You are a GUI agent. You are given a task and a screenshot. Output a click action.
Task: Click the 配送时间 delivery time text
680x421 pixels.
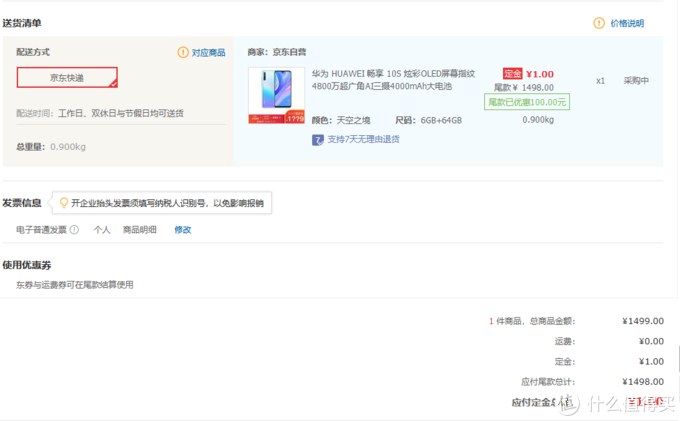click(100, 114)
